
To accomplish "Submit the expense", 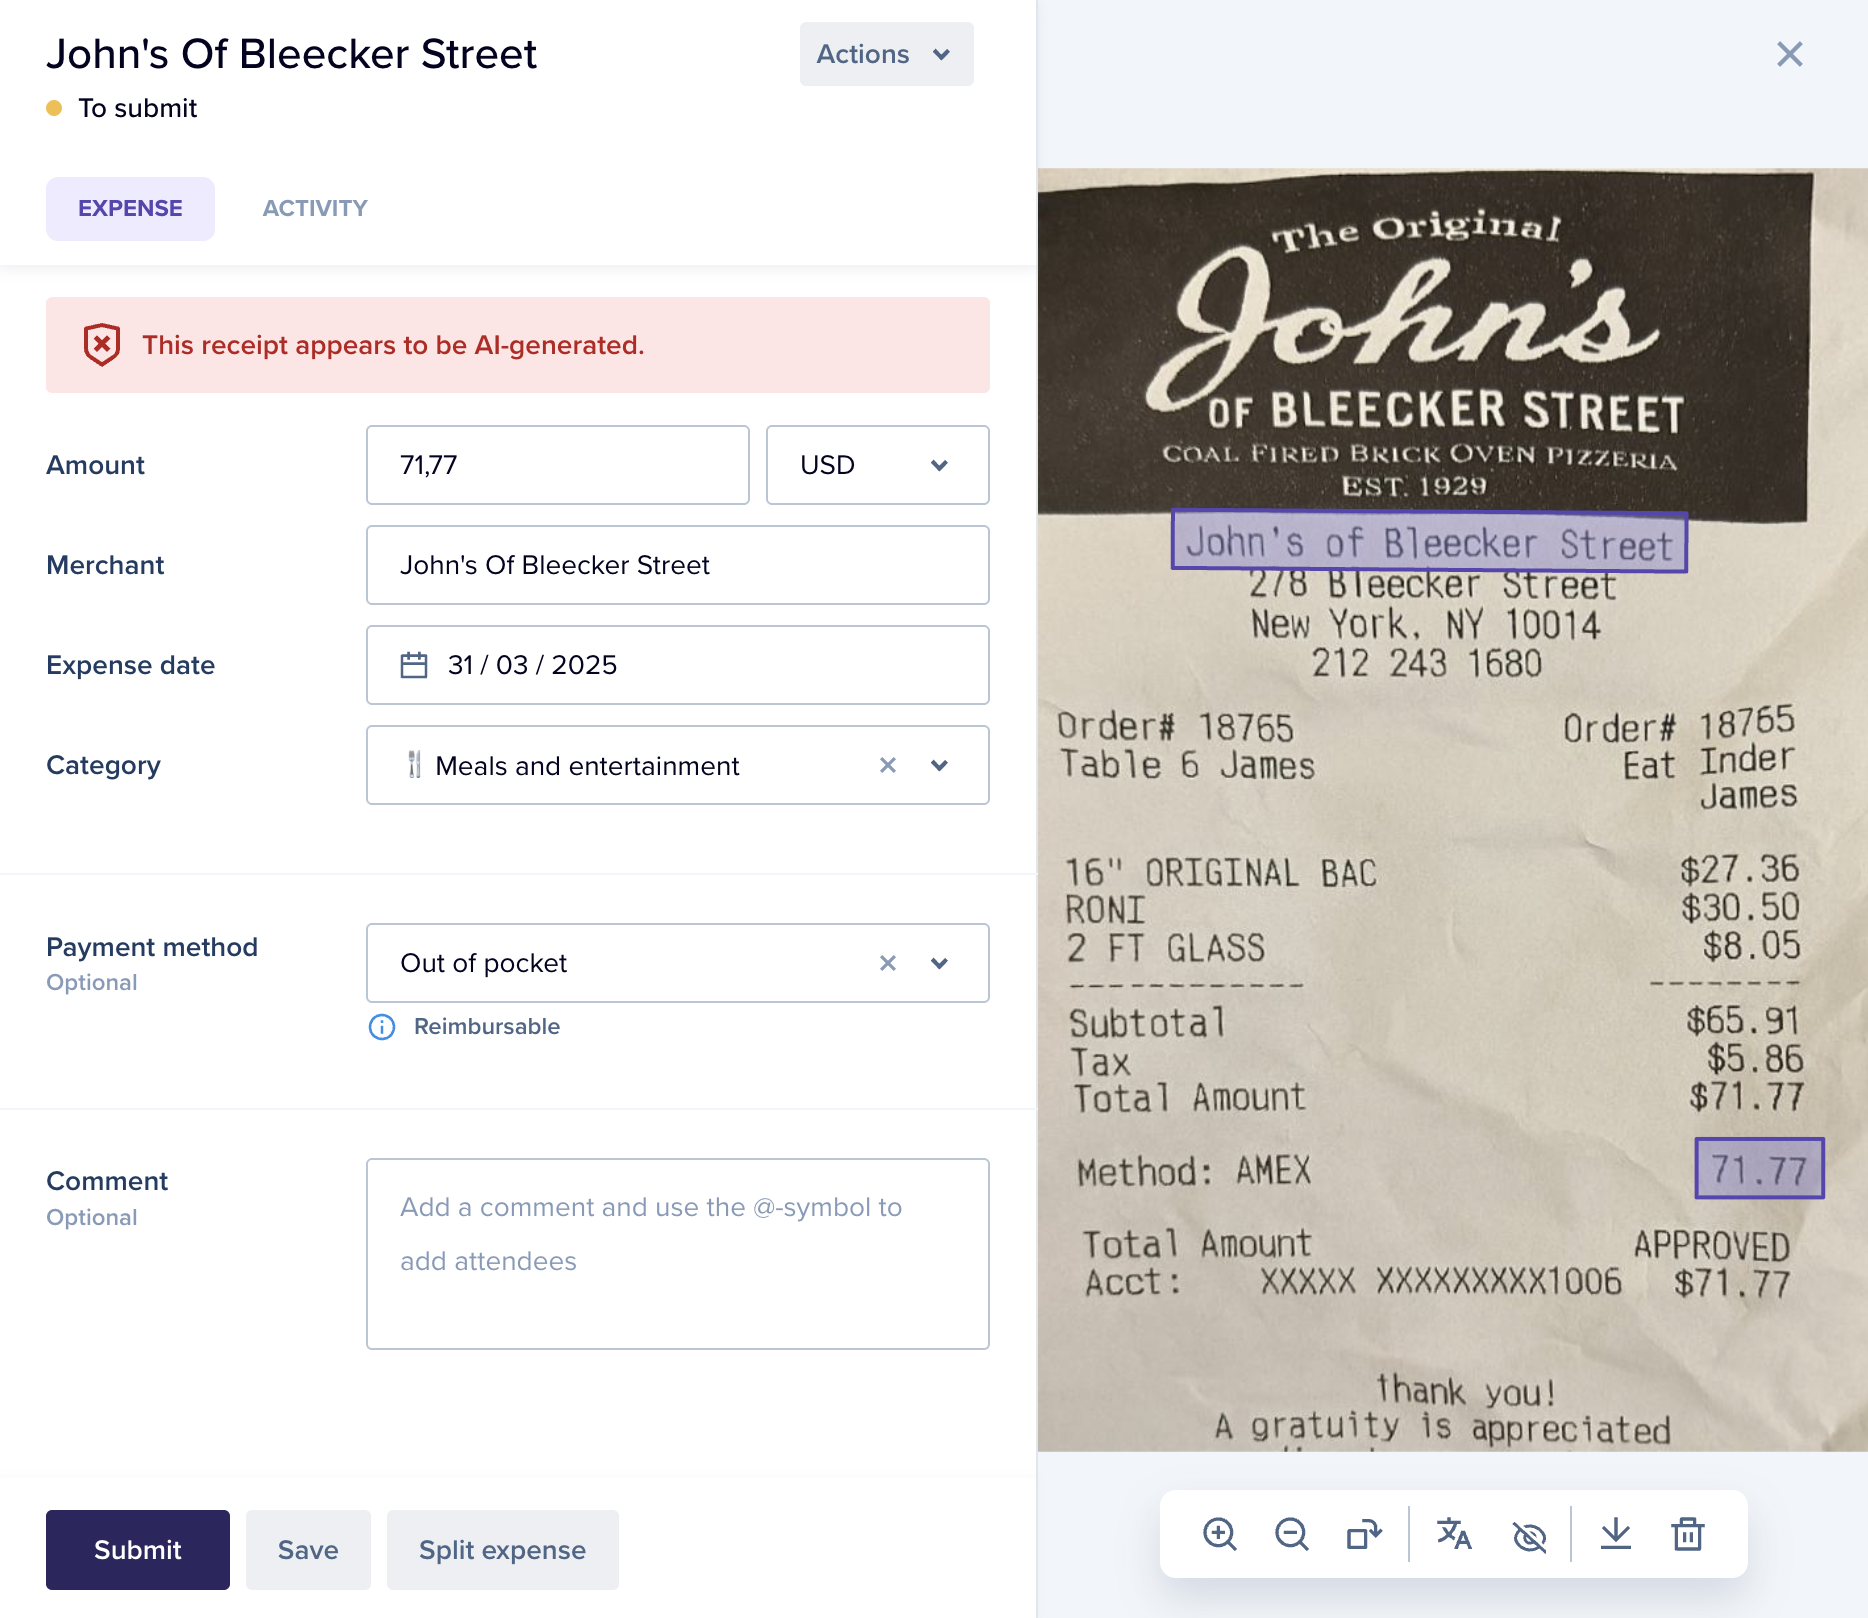I will click(x=138, y=1550).
